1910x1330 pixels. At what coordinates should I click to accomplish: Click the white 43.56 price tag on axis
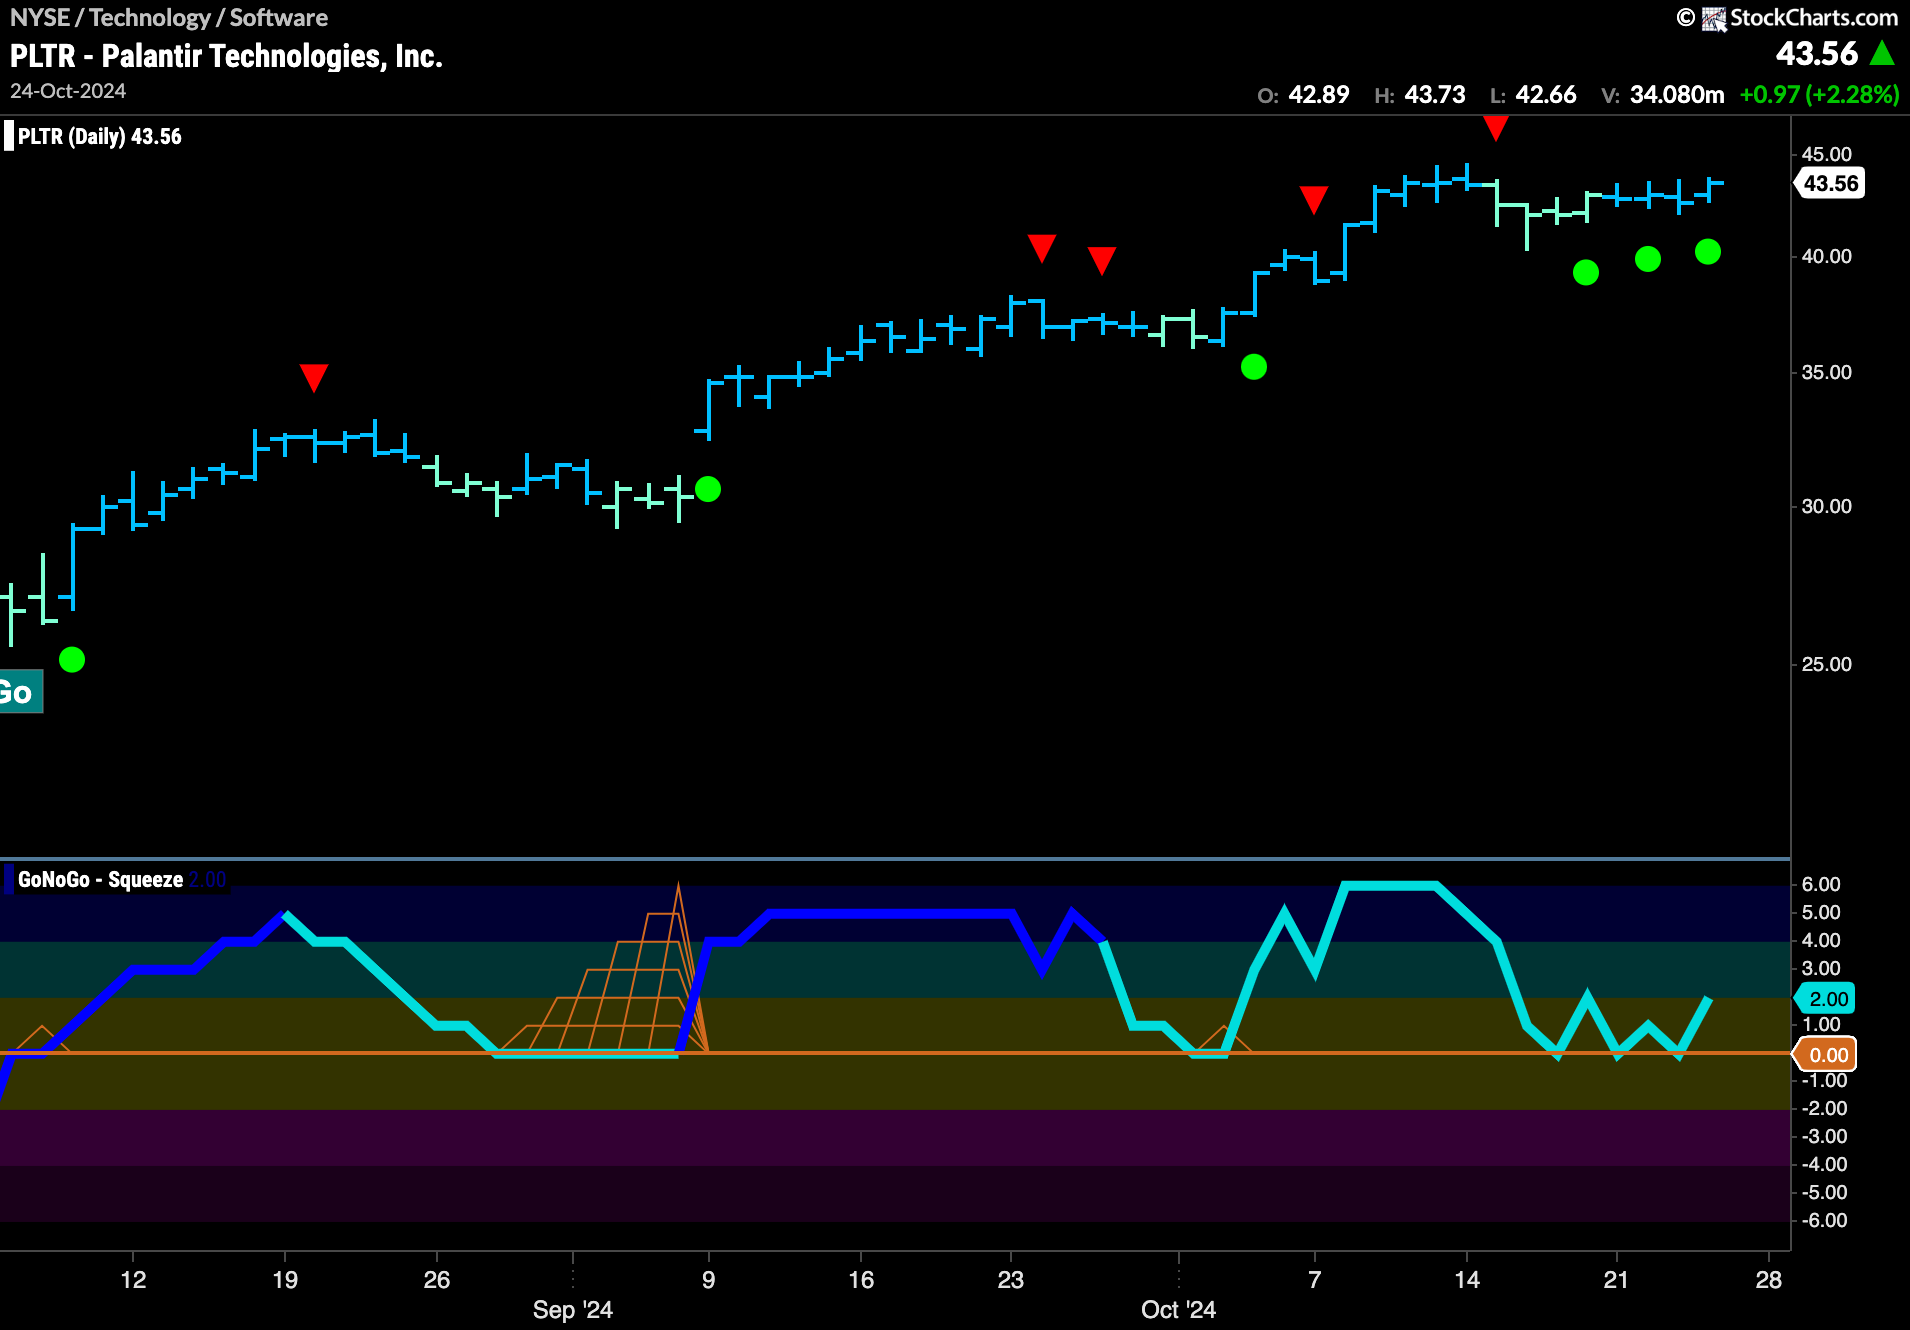[x=1830, y=183]
